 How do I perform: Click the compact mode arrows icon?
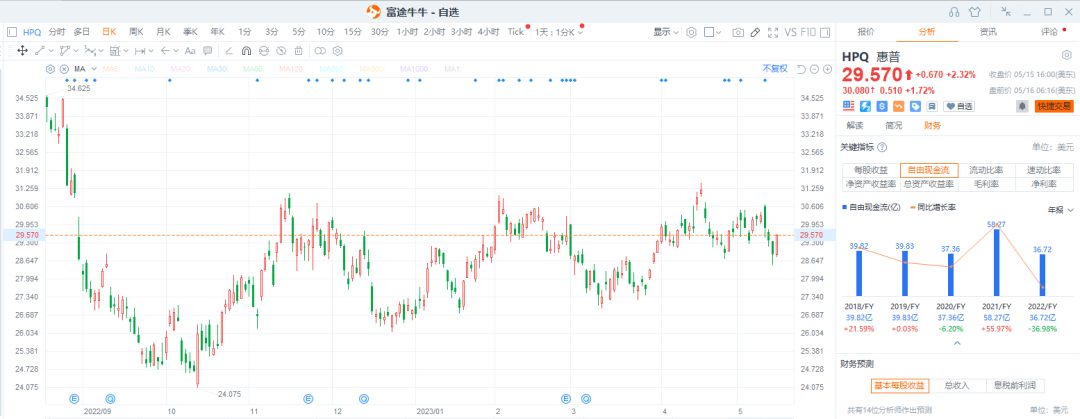click(x=1006, y=11)
